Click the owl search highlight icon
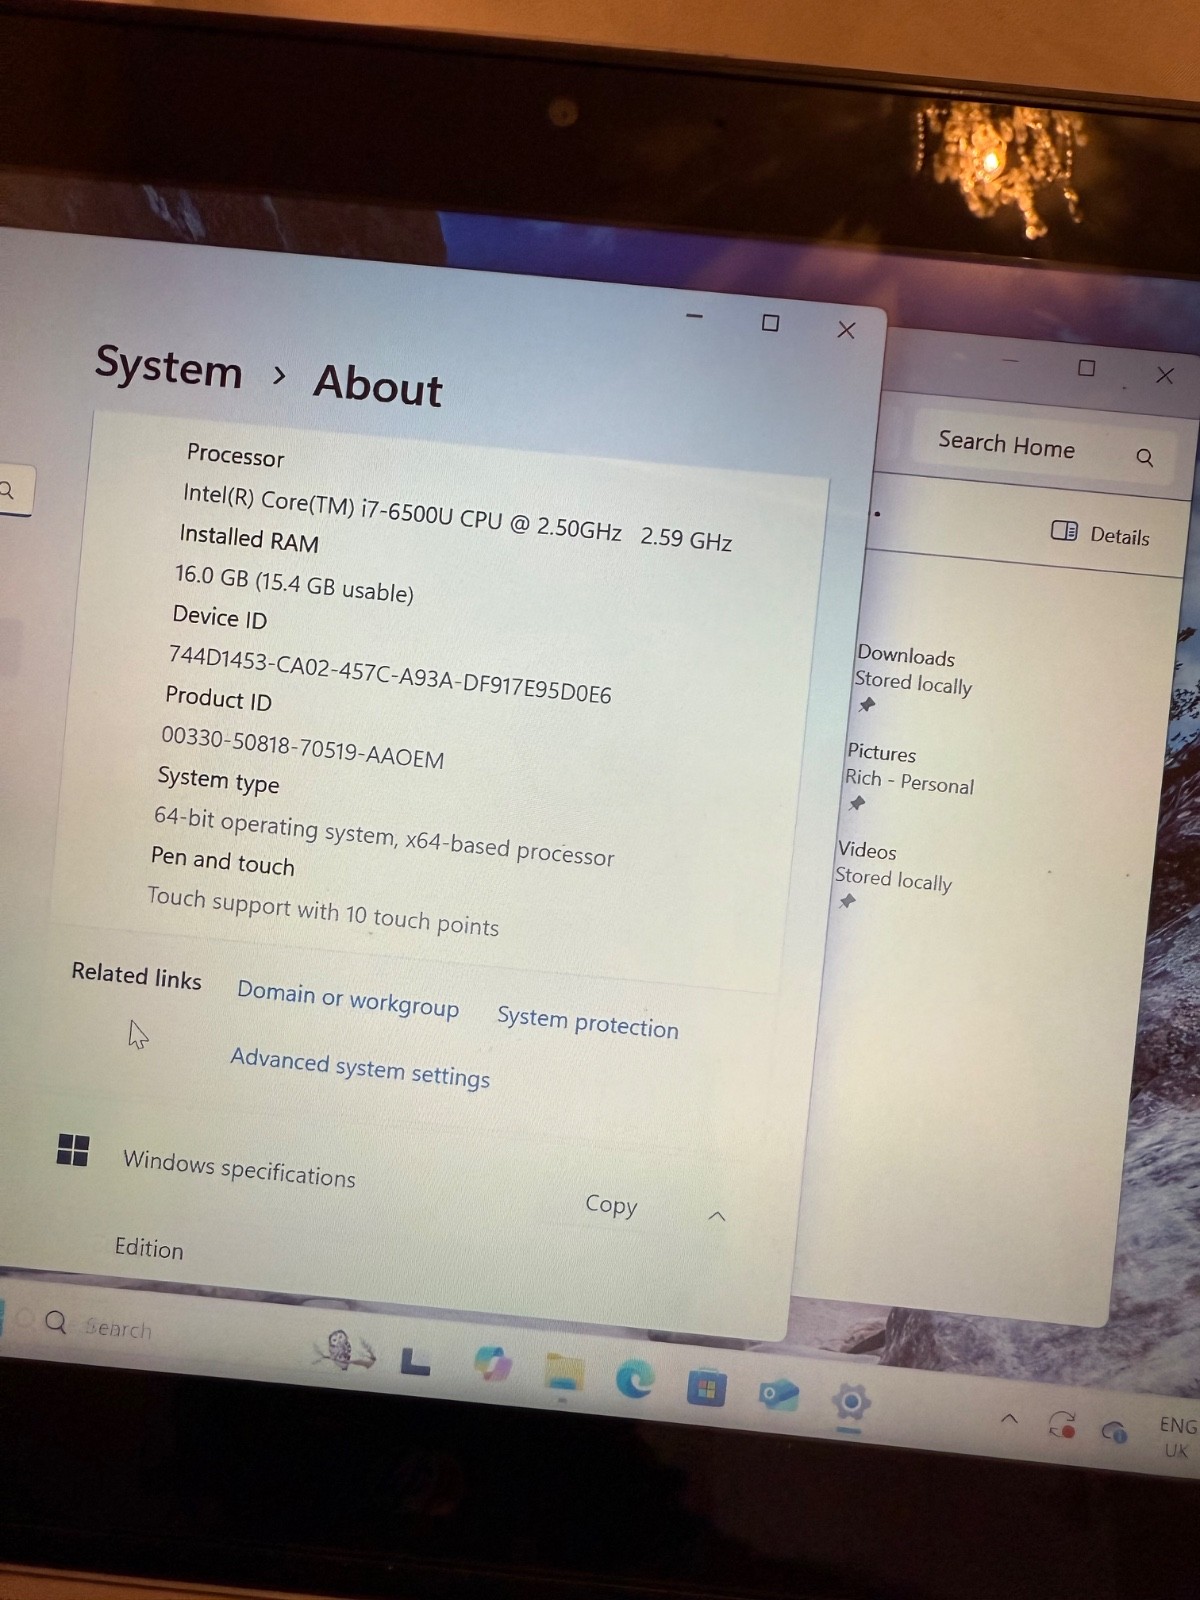 coord(343,1349)
